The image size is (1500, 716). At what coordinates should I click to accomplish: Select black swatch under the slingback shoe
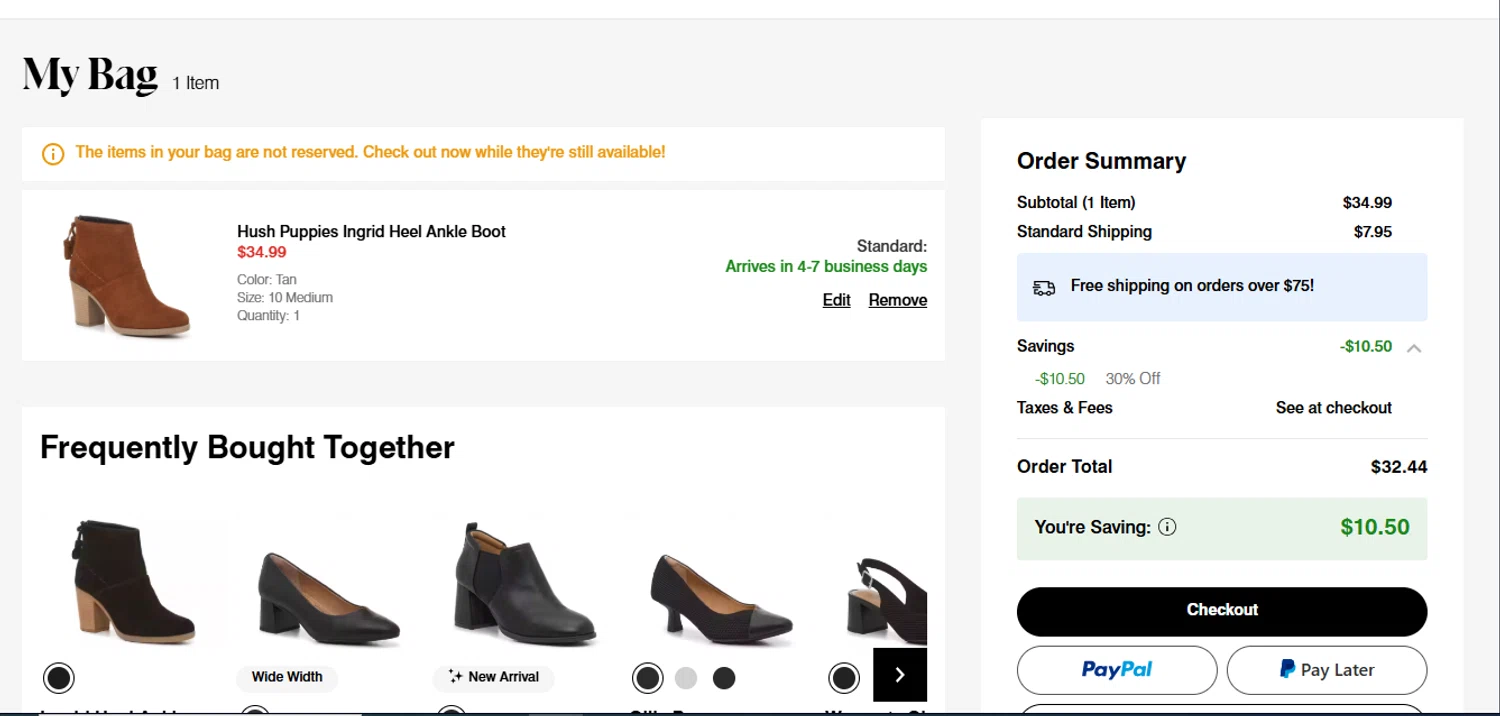pos(844,678)
